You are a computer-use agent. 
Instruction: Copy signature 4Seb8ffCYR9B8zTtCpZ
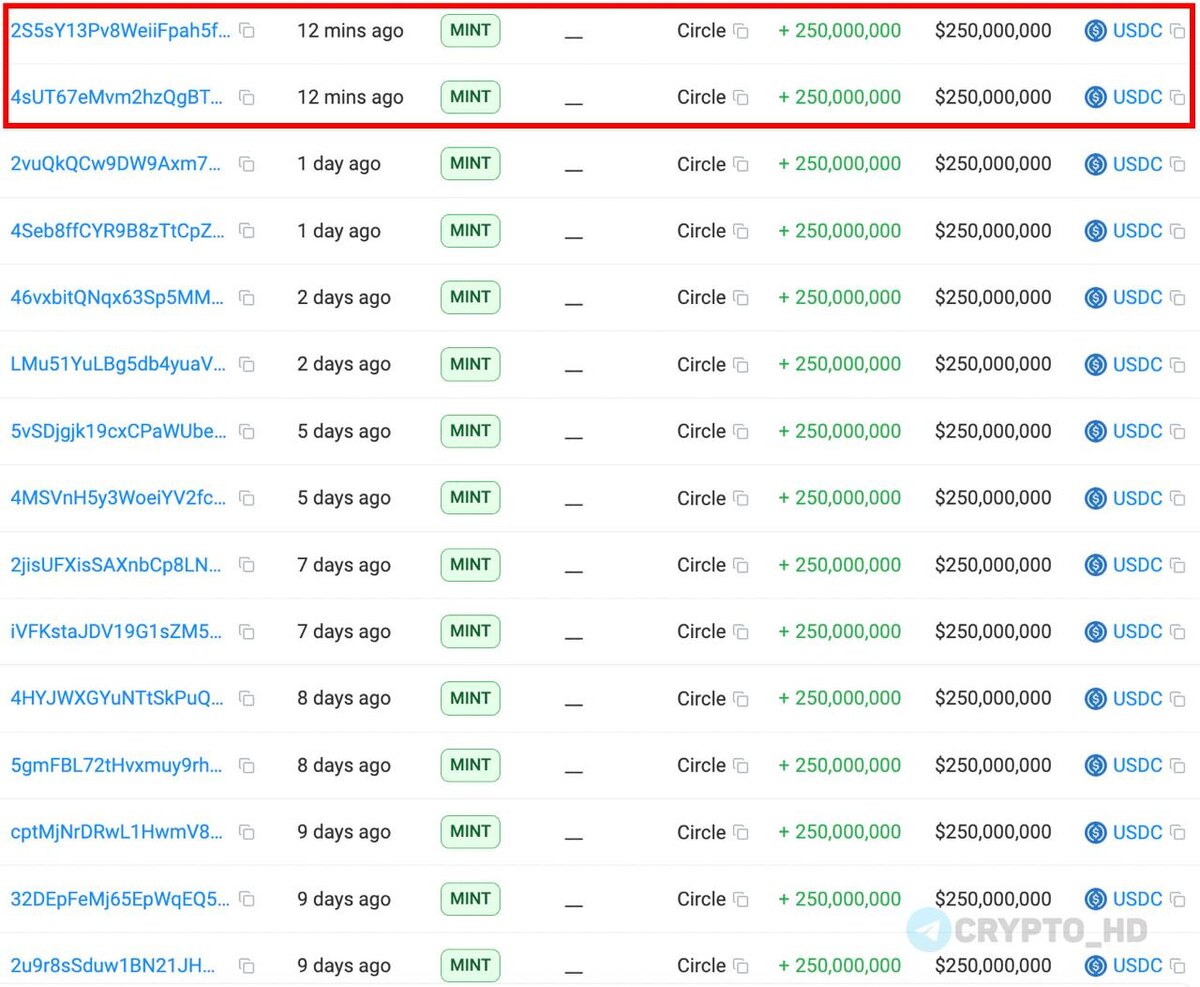246,231
